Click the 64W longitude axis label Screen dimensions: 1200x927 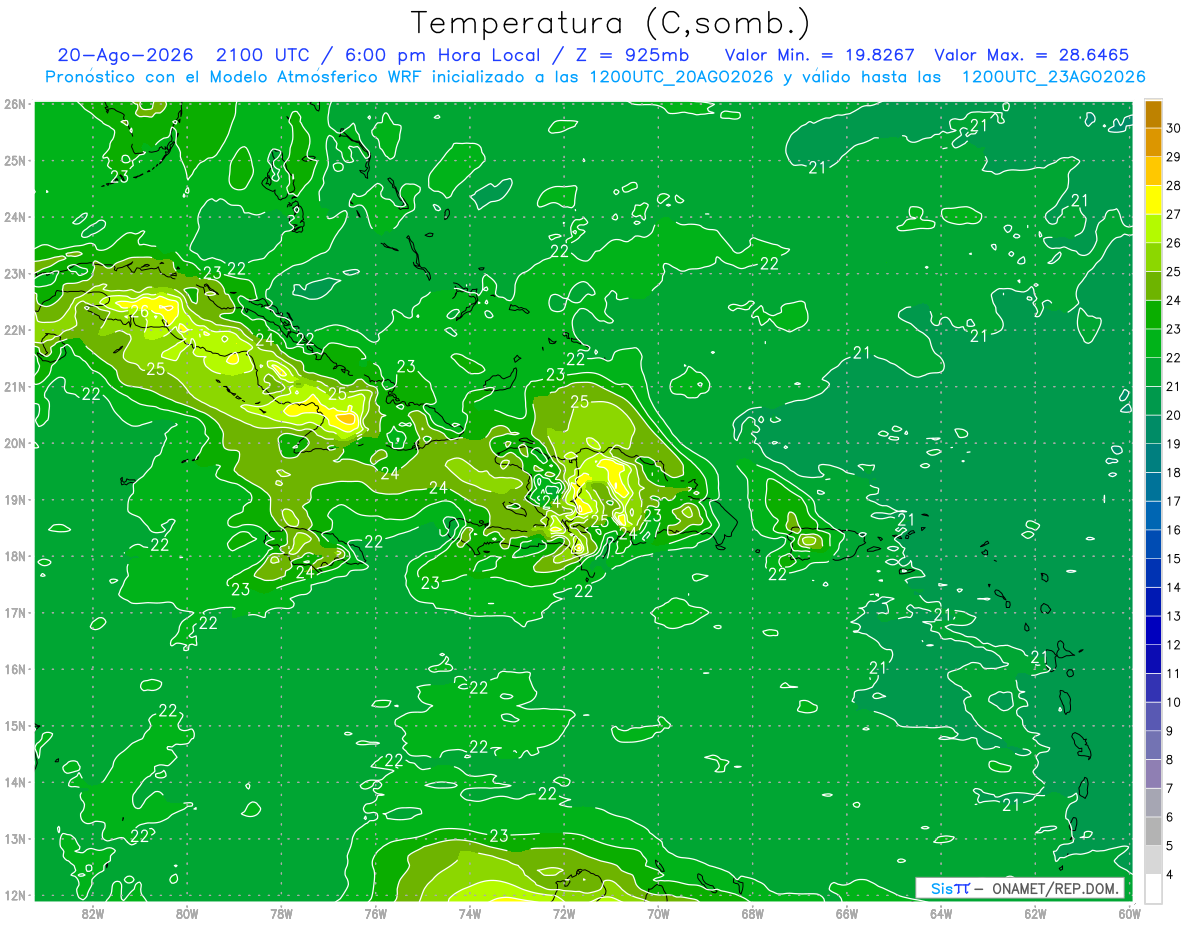tap(941, 913)
